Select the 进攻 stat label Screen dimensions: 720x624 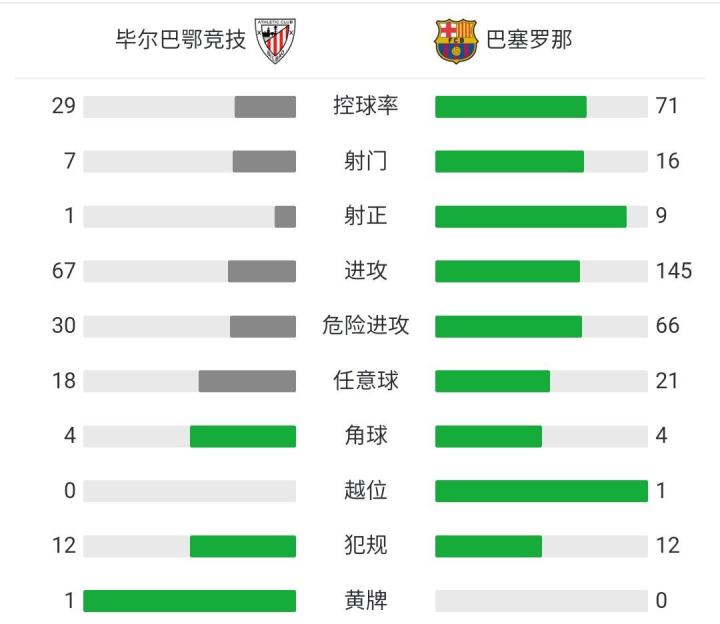click(x=365, y=271)
